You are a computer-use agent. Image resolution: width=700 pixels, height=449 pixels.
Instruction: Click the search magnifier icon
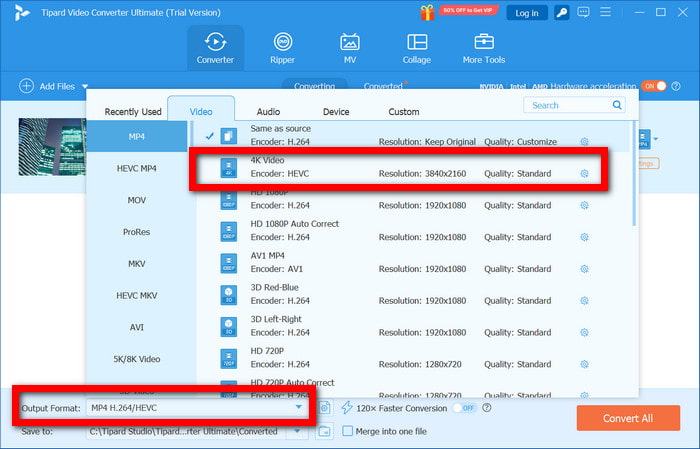point(616,105)
